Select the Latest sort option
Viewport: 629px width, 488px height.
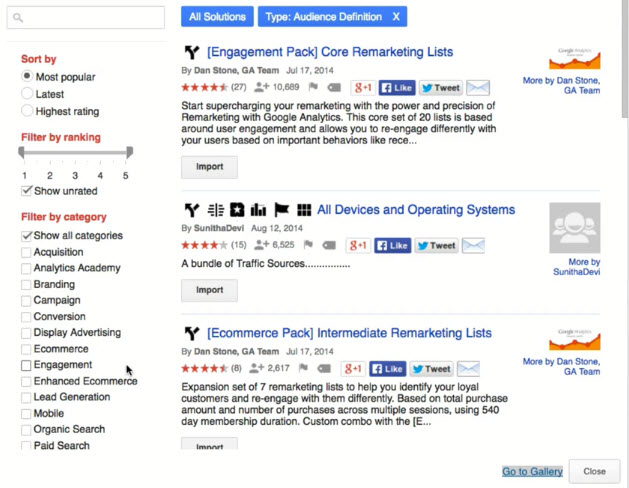(27, 93)
